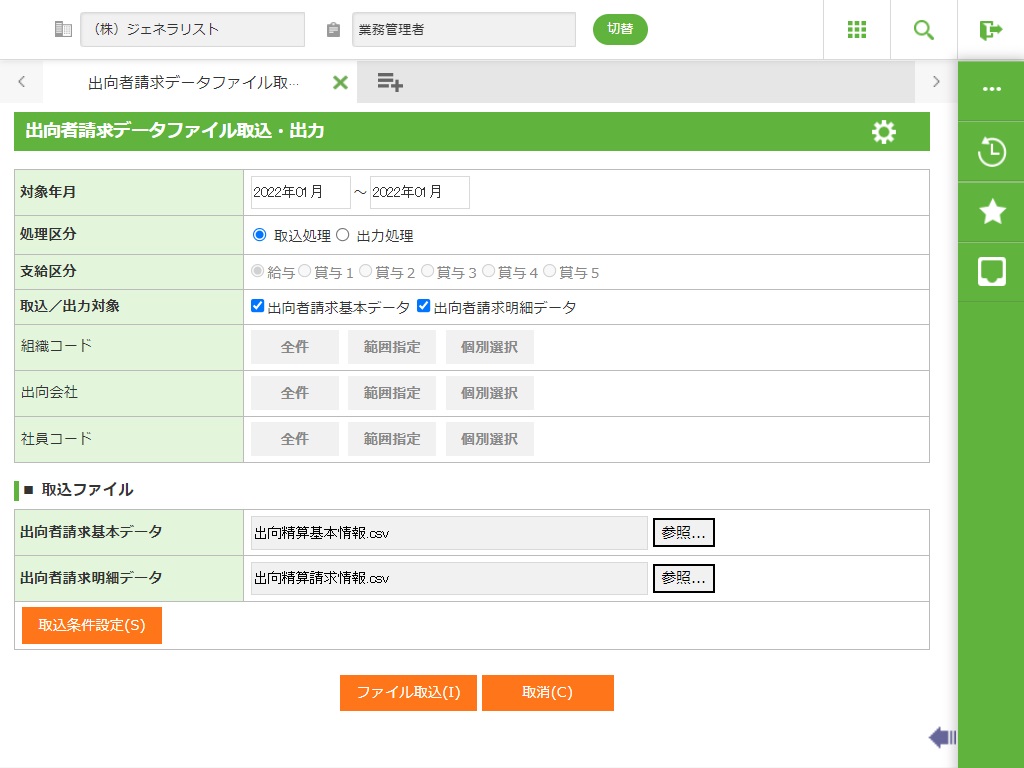
Task: Click the search magnifier icon
Action: pos(924,30)
